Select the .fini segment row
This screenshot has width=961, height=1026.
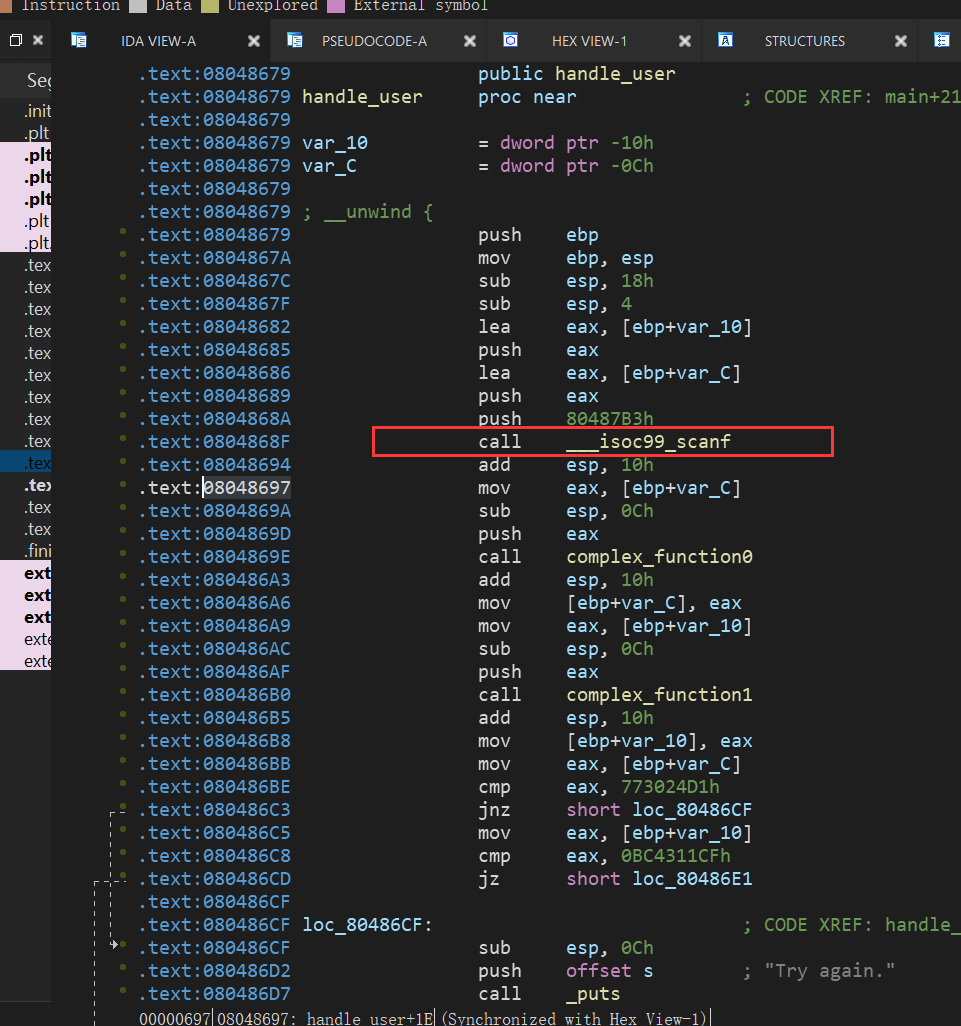26,551
